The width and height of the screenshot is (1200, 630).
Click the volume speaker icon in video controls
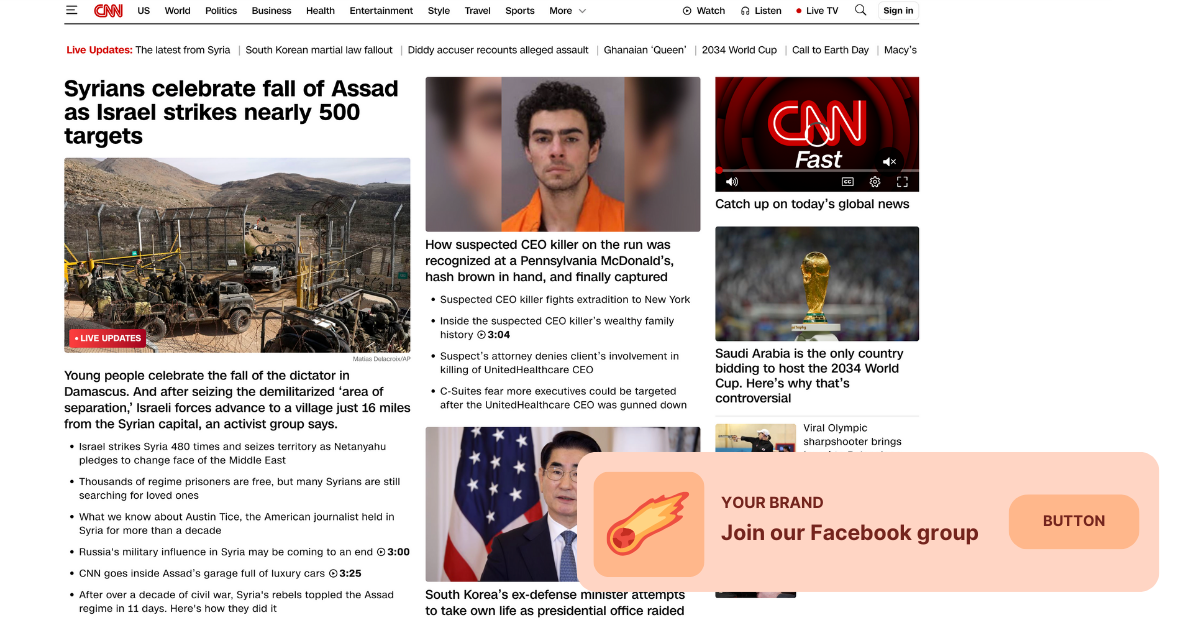(x=731, y=182)
